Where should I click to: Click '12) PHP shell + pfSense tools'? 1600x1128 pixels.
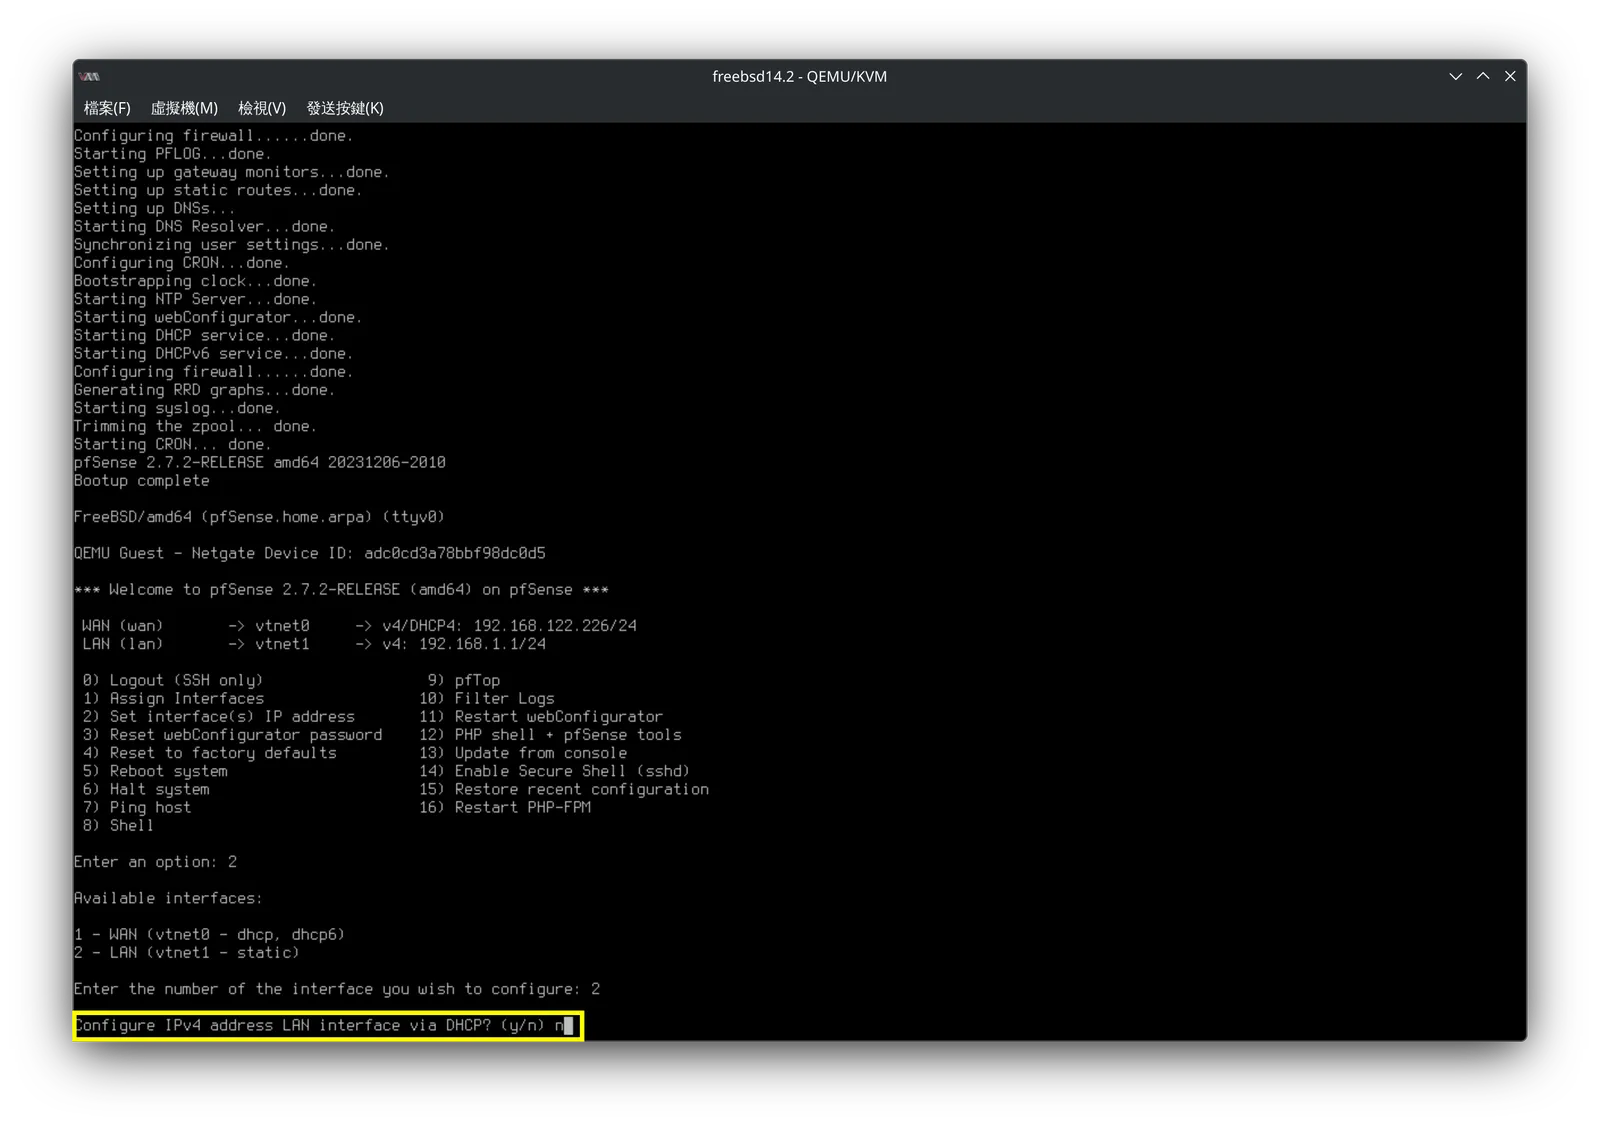pyautogui.click(x=550, y=734)
